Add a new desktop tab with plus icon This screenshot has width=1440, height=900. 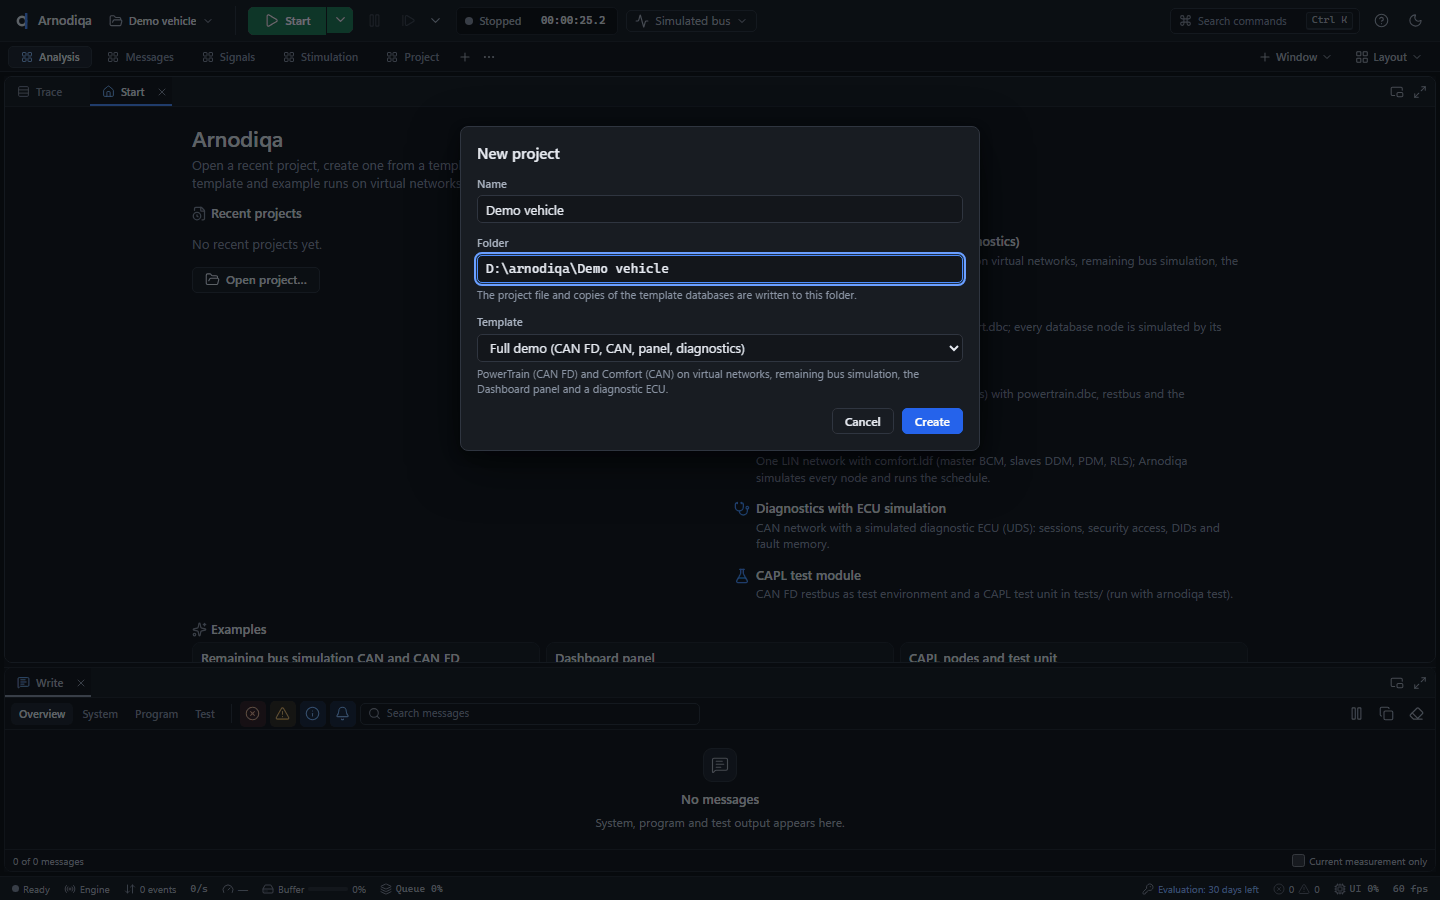pos(465,57)
